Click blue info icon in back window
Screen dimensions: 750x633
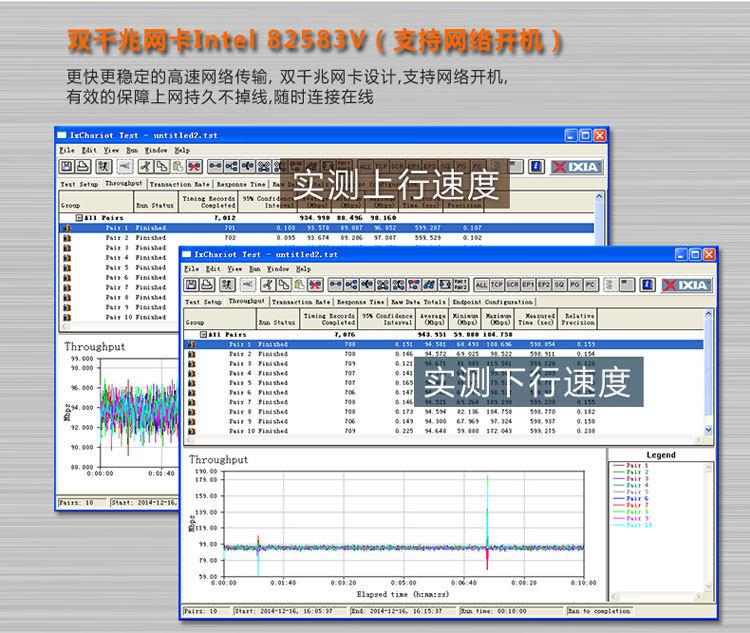536,166
